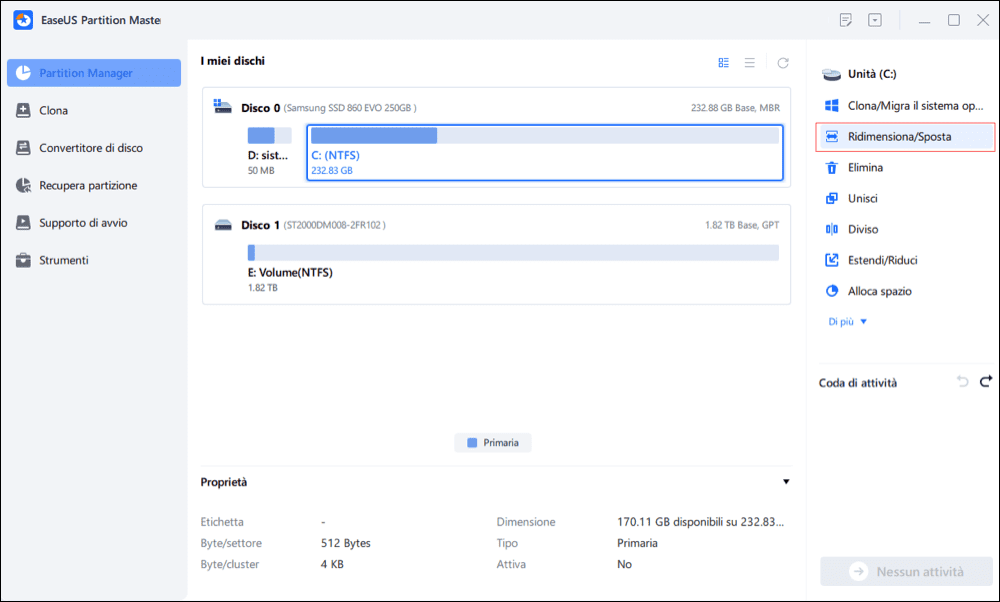
Task: Click the 1.82 TB Base, GPT label
Action: coord(742,225)
